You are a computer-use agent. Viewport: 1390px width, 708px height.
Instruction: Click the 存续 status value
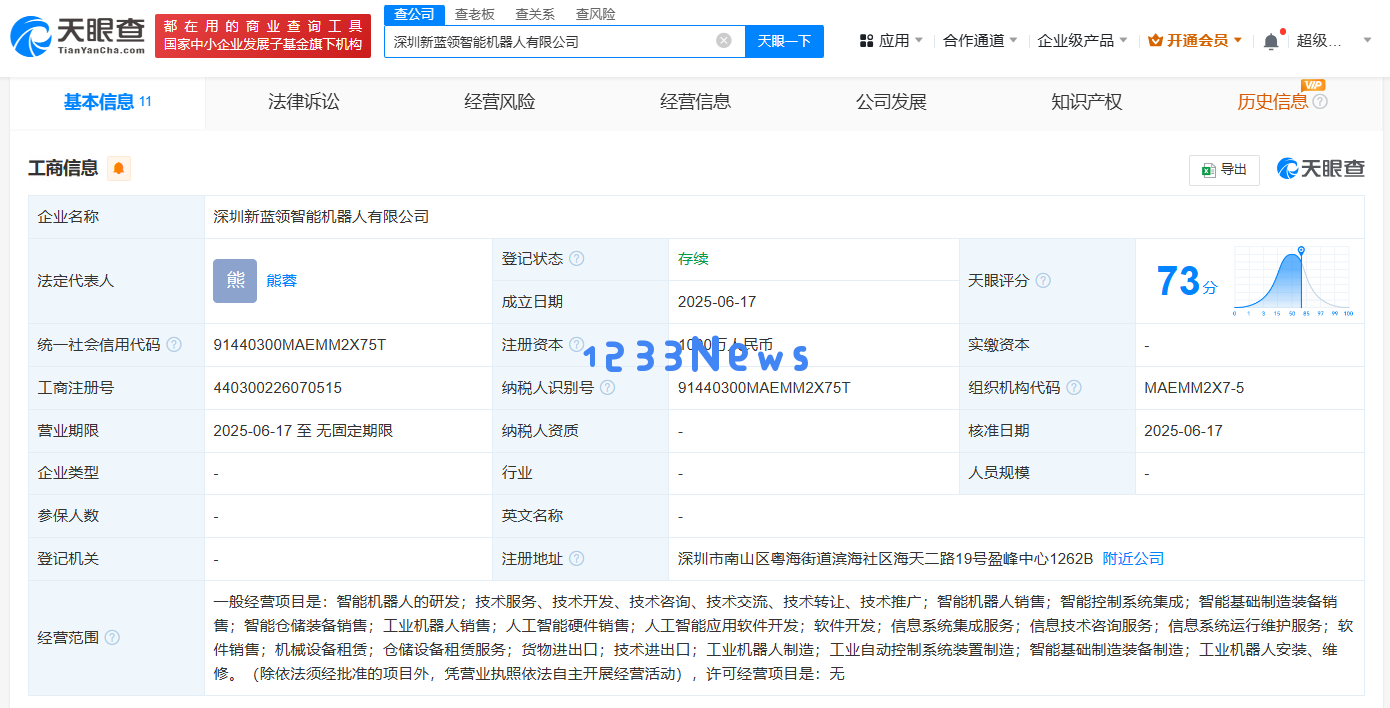pyautogui.click(x=693, y=259)
